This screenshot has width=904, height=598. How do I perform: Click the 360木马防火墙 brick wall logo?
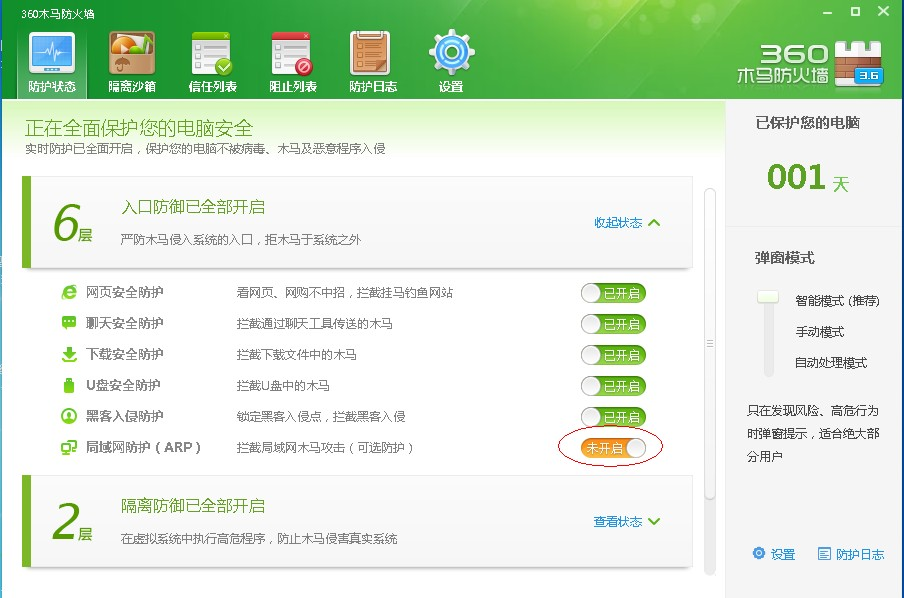858,63
